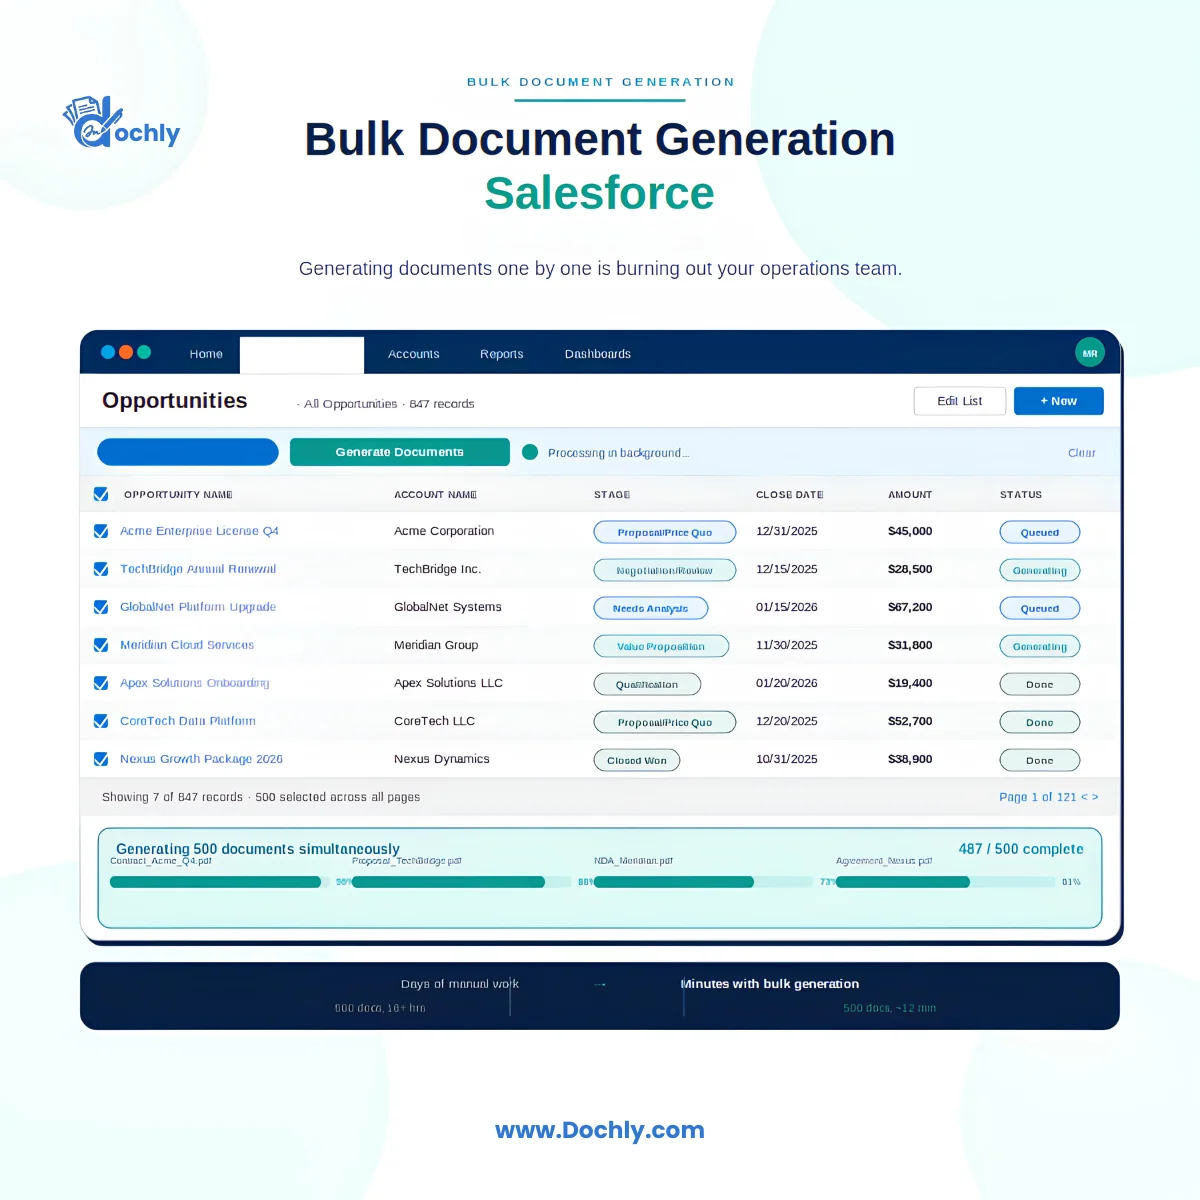Click the green processing status dot
The height and width of the screenshot is (1200, 1200).
tap(530, 452)
